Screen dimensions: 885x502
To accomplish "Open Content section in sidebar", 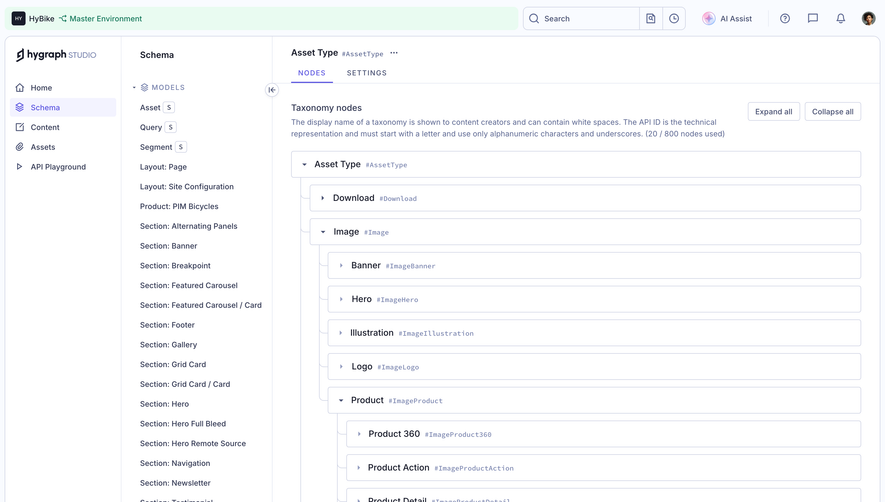I will pyautogui.click(x=63, y=127).
